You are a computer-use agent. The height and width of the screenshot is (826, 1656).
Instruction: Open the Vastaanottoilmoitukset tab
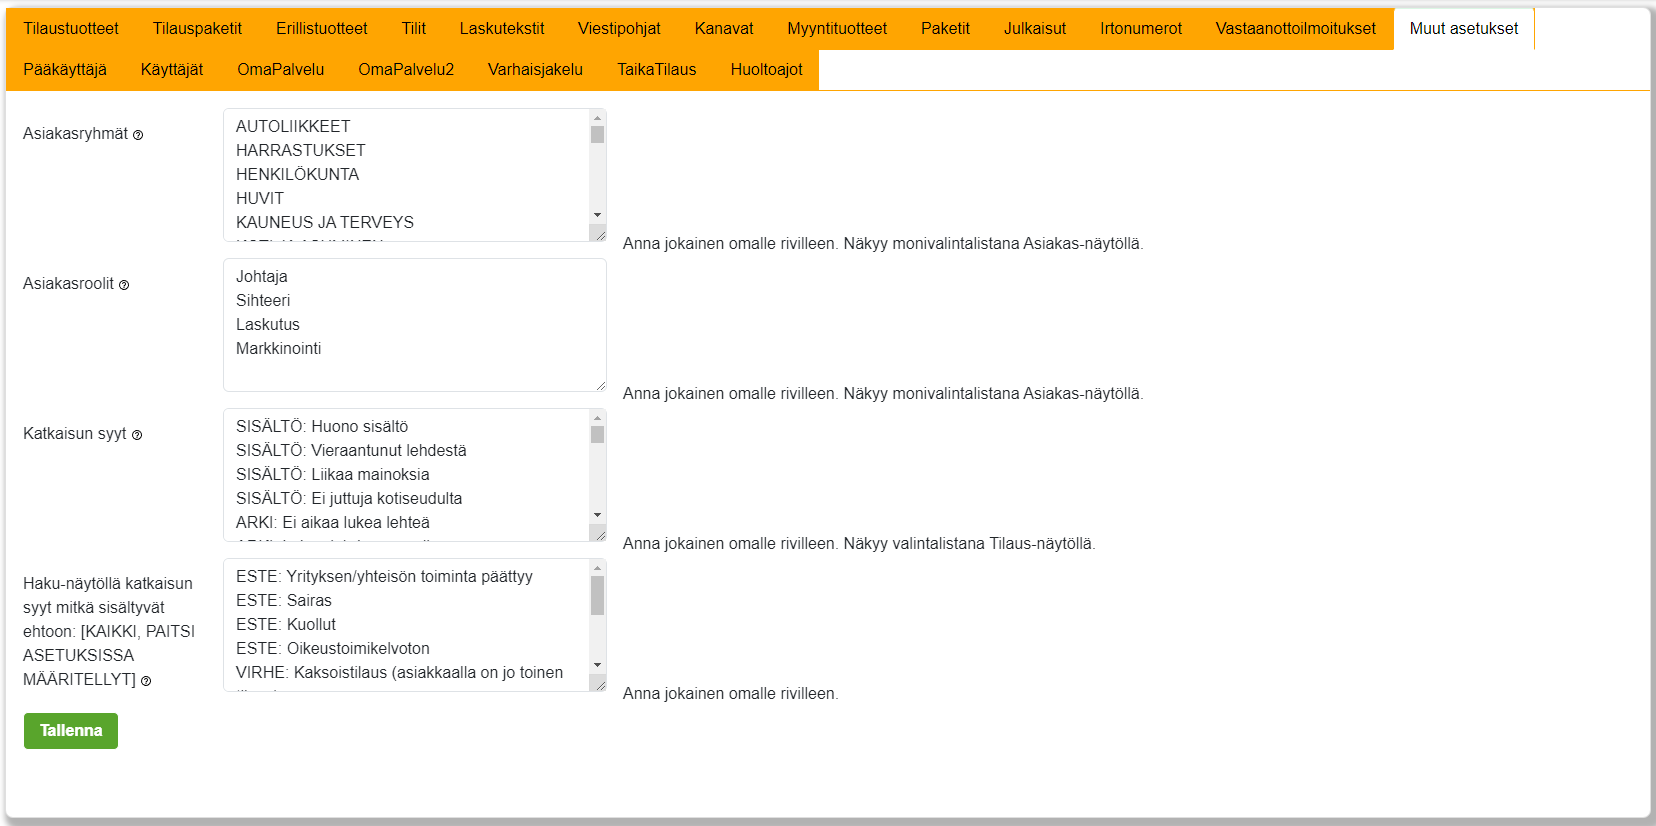coord(1296,29)
